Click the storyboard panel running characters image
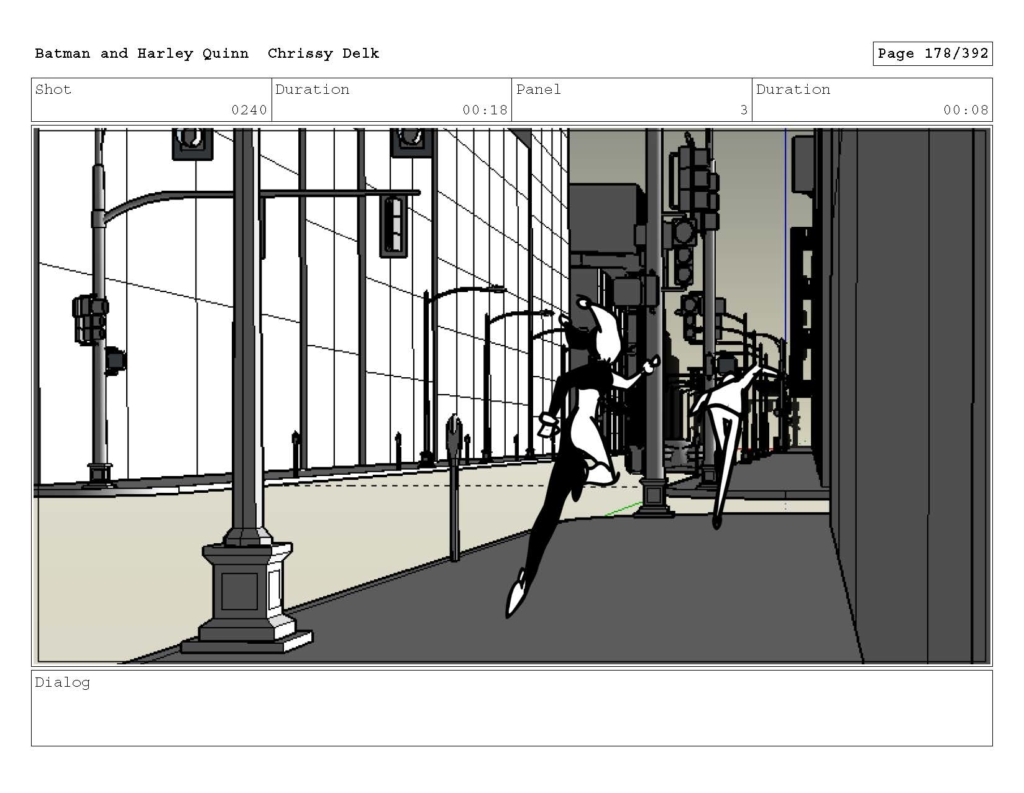Screen dimensions: 1024x793 [x=512, y=396]
